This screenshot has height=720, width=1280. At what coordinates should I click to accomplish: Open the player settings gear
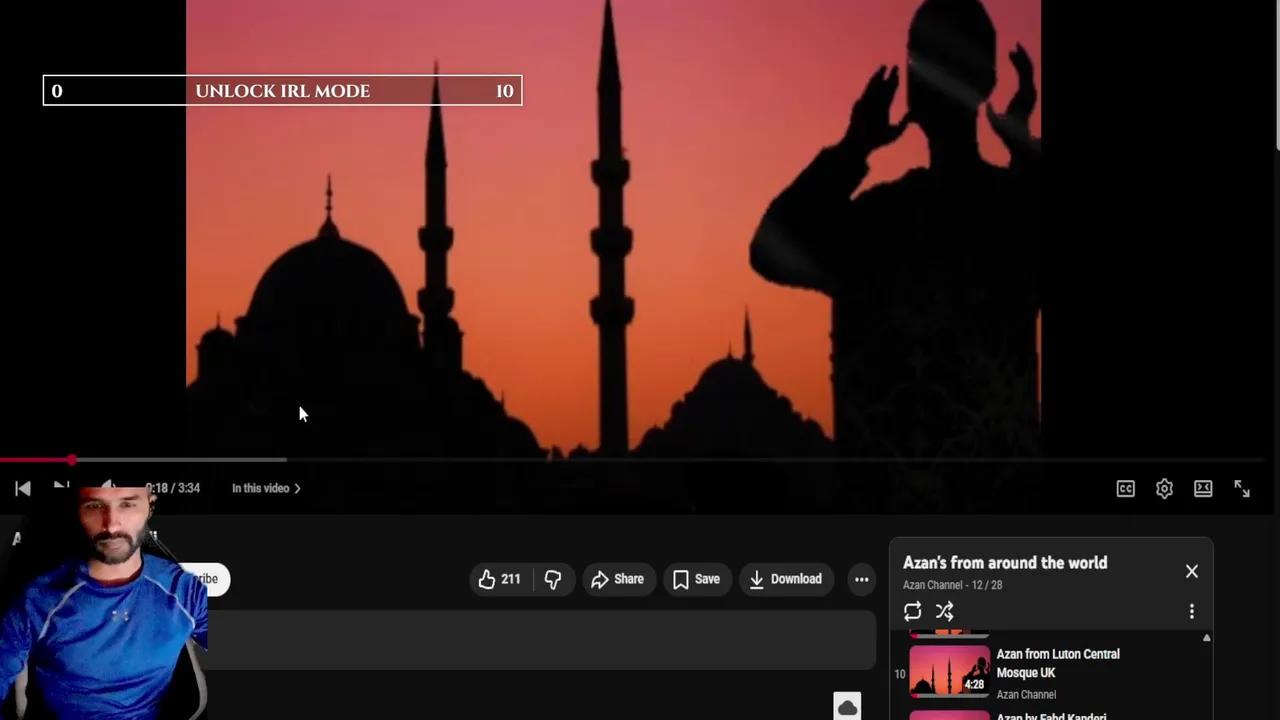(1164, 488)
